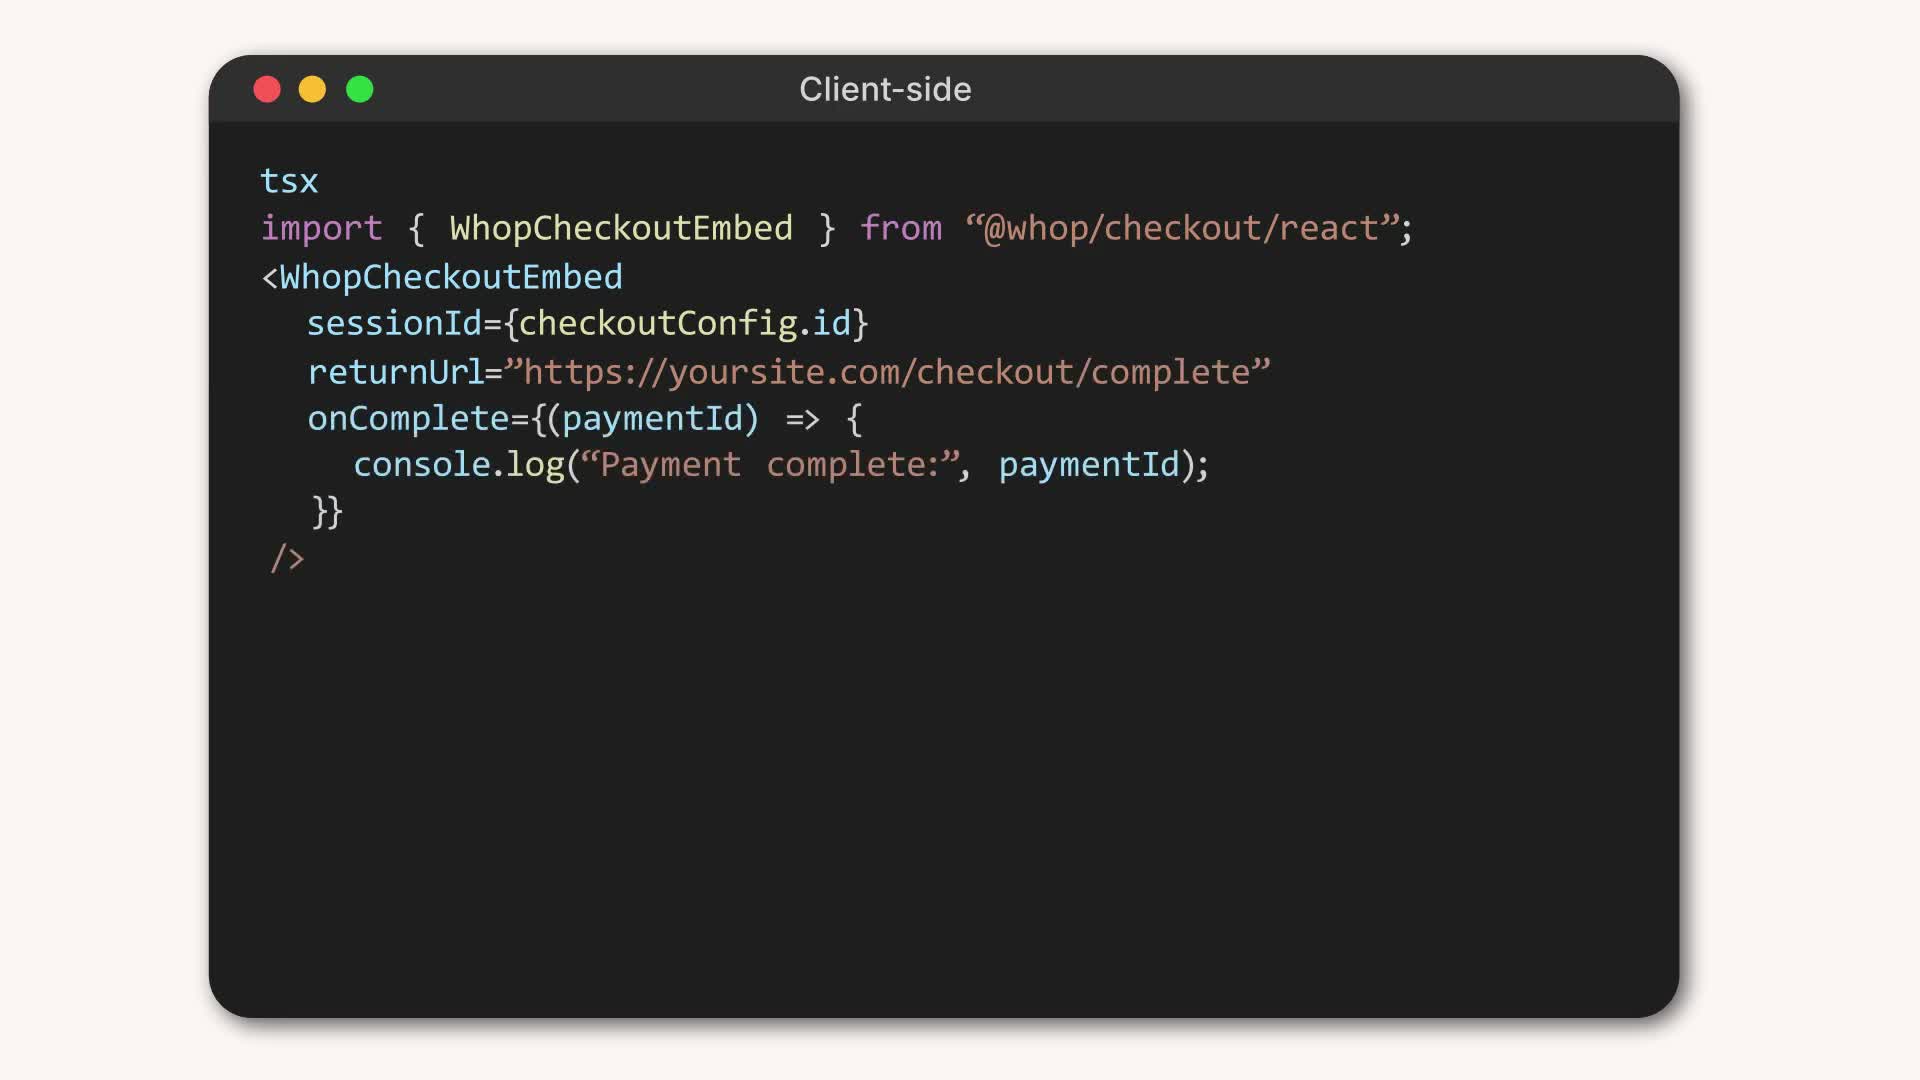Click the "sessionId" attribute name
Viewport: 1920px width, 1080px height.
(394, 323)
